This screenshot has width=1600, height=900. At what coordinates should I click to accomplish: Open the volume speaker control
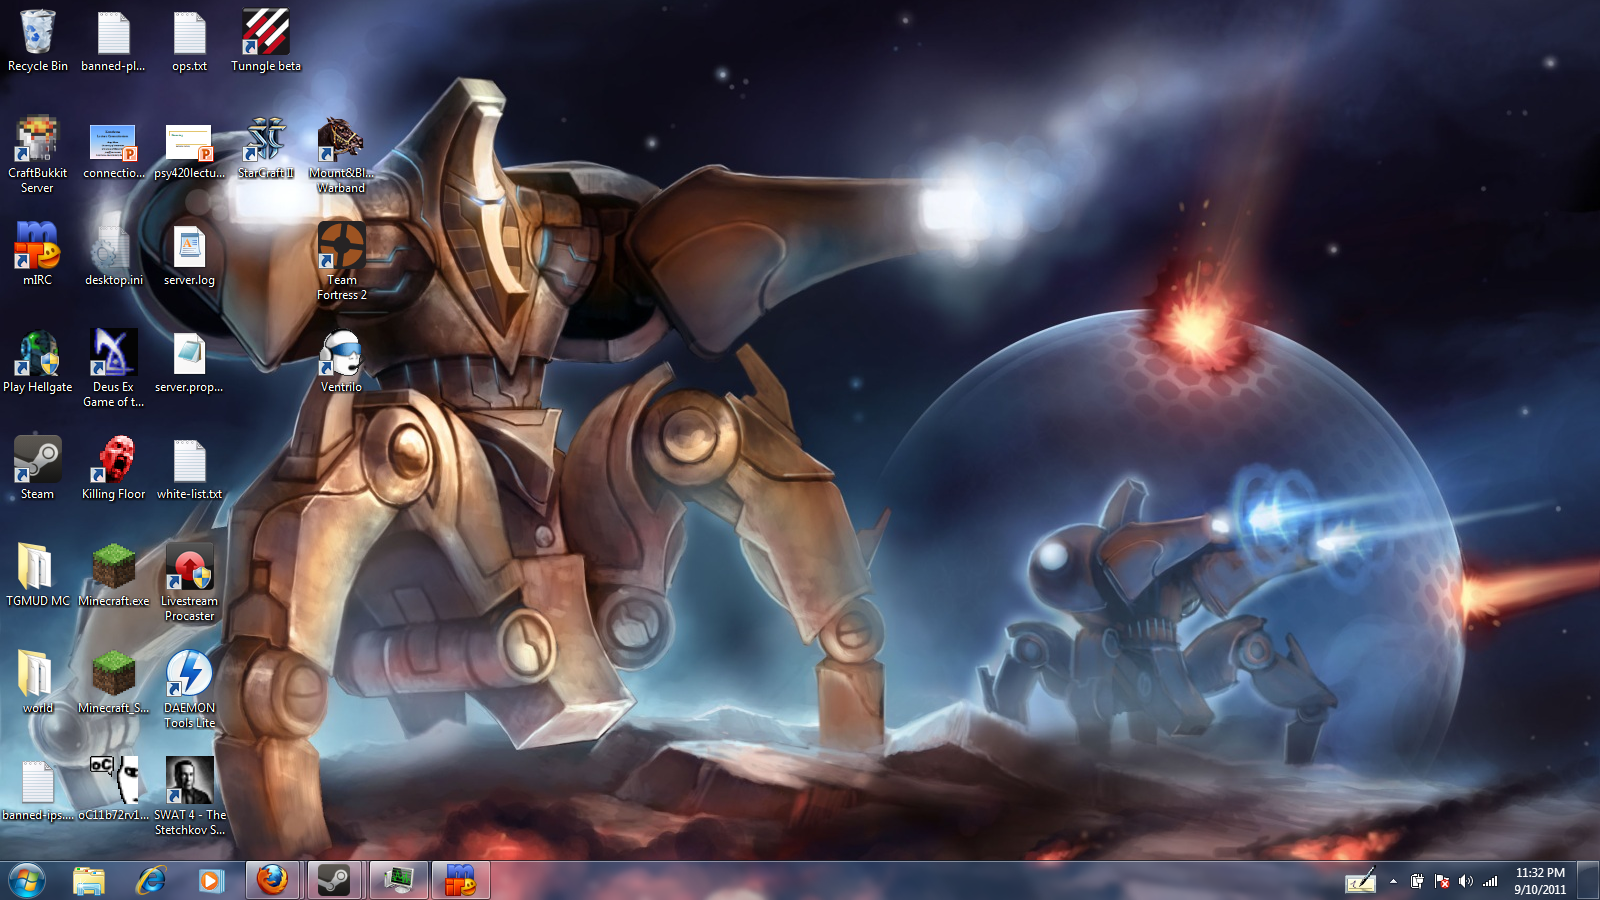coord(1465,881)
